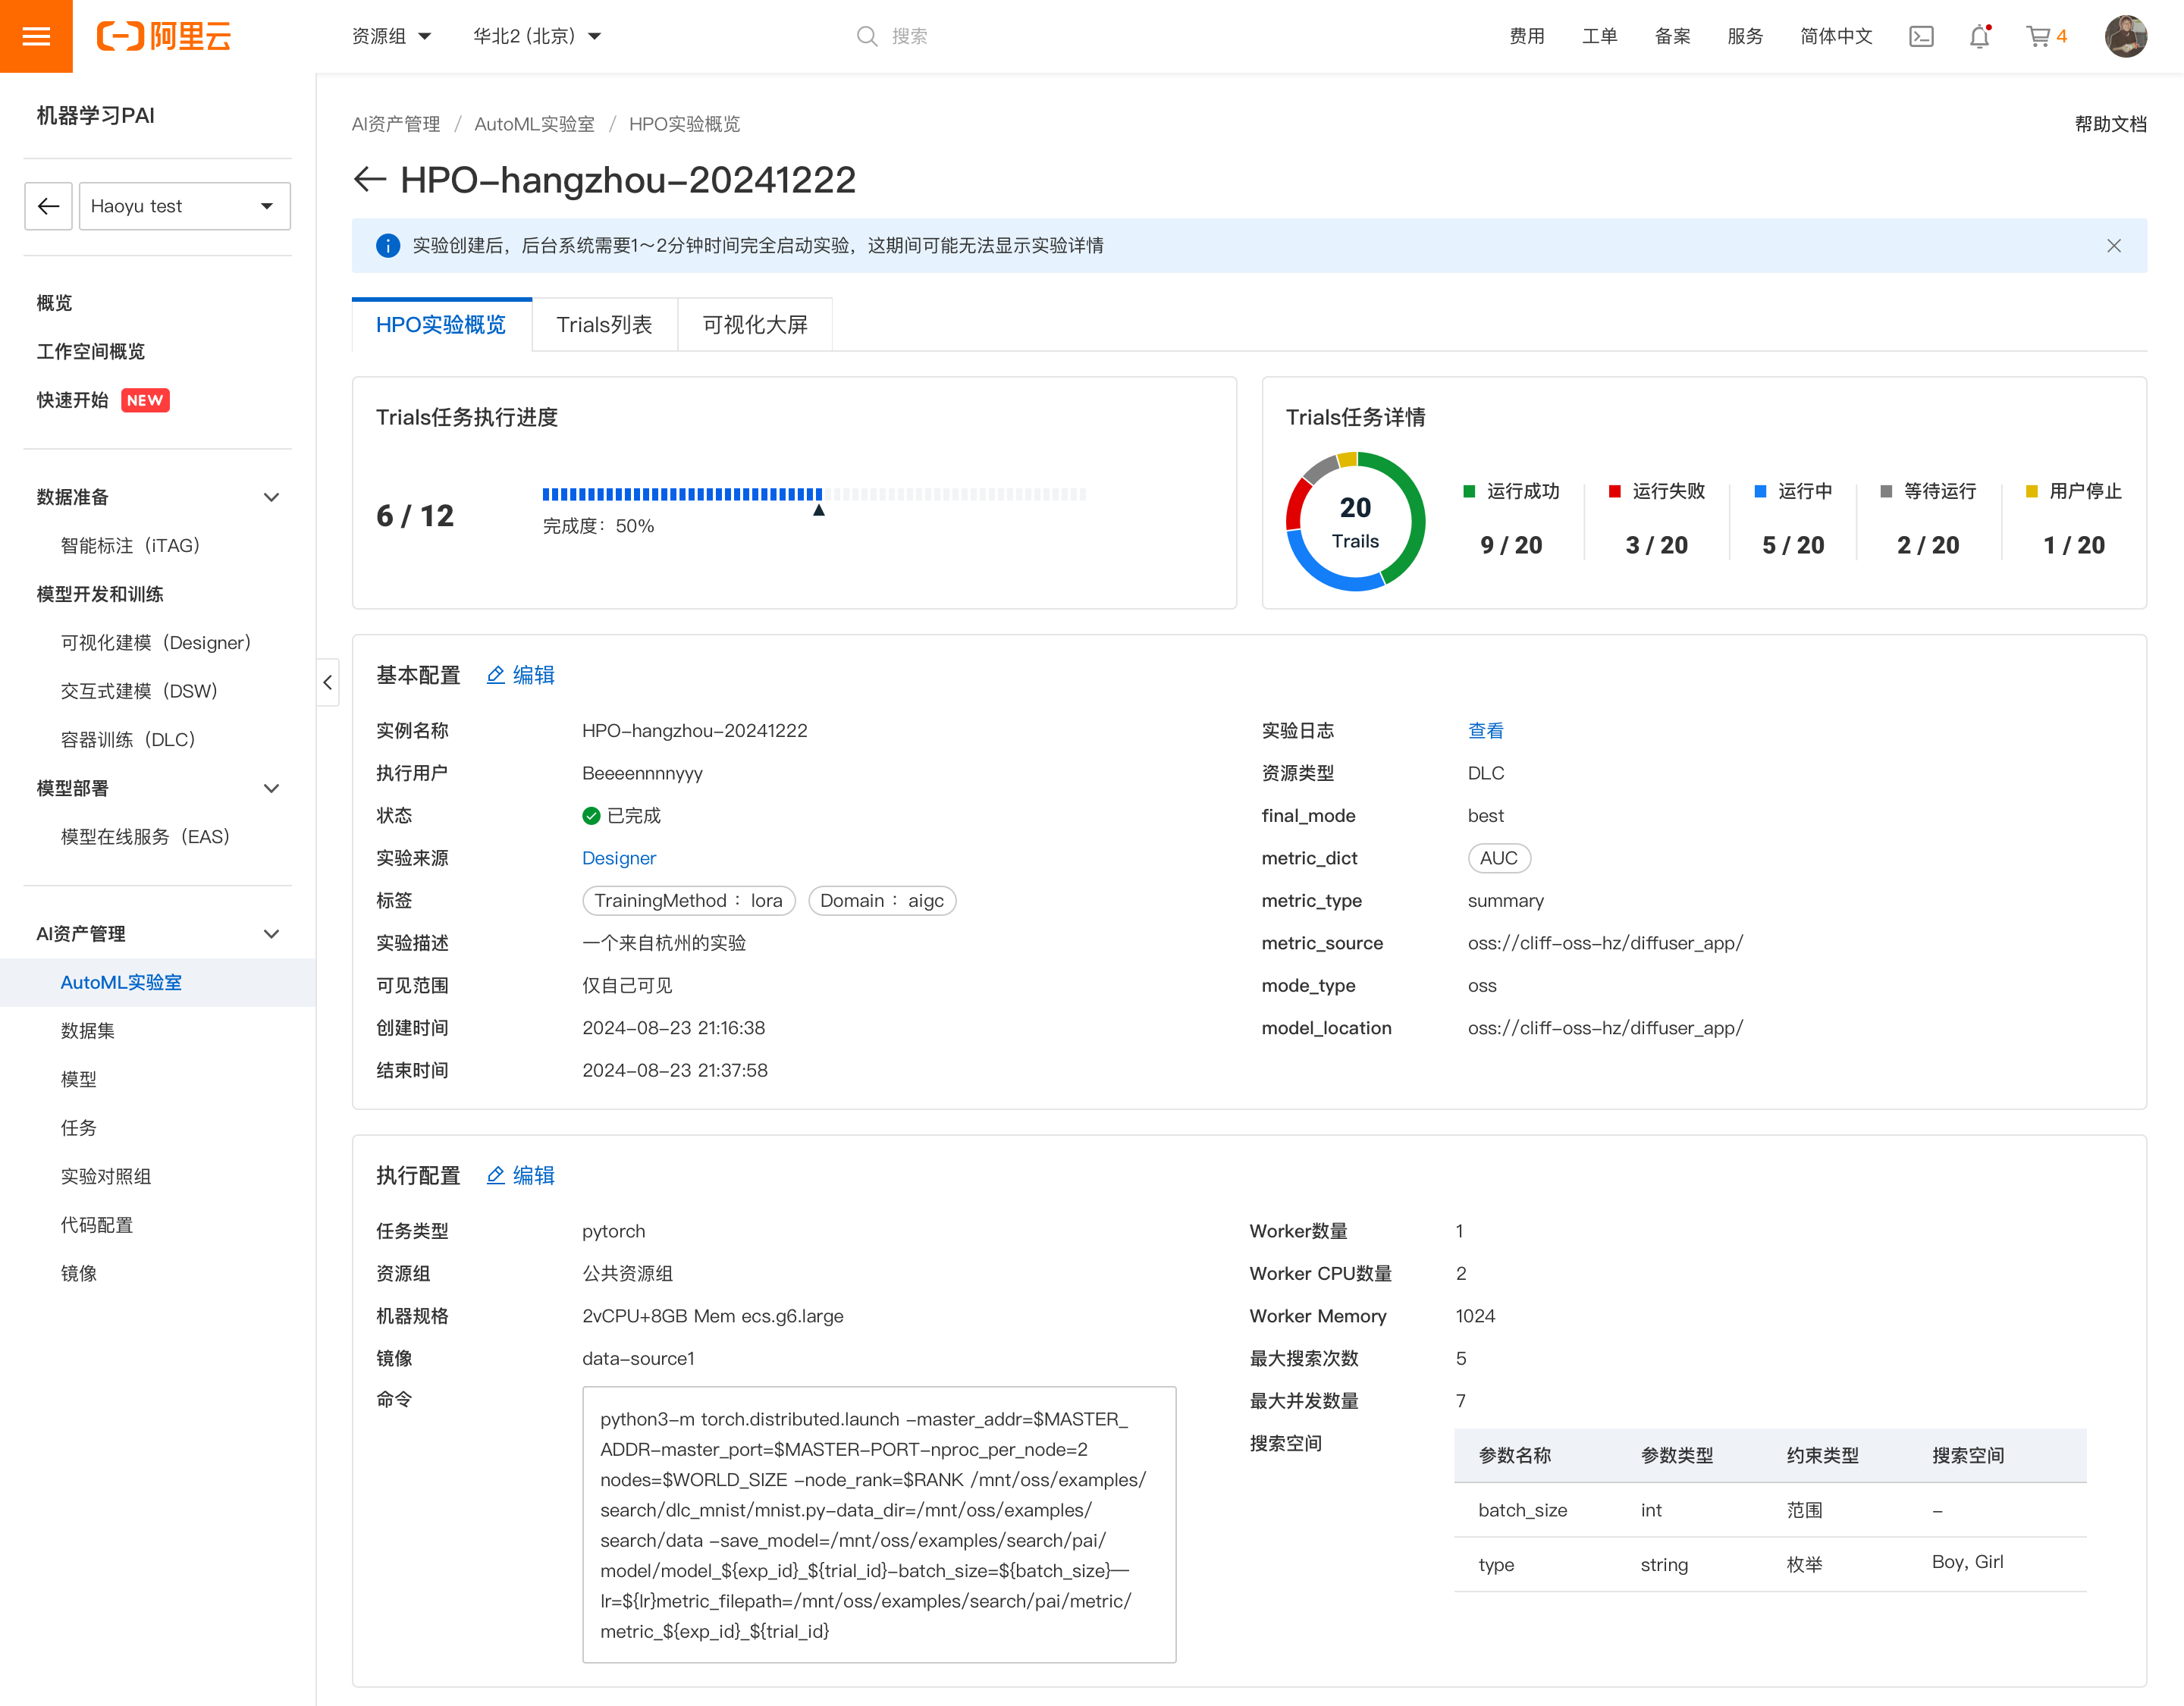Open the orange hamburger menu
The height and width of the screenshot is (1706, 2184).
click(x=36, y=36)
